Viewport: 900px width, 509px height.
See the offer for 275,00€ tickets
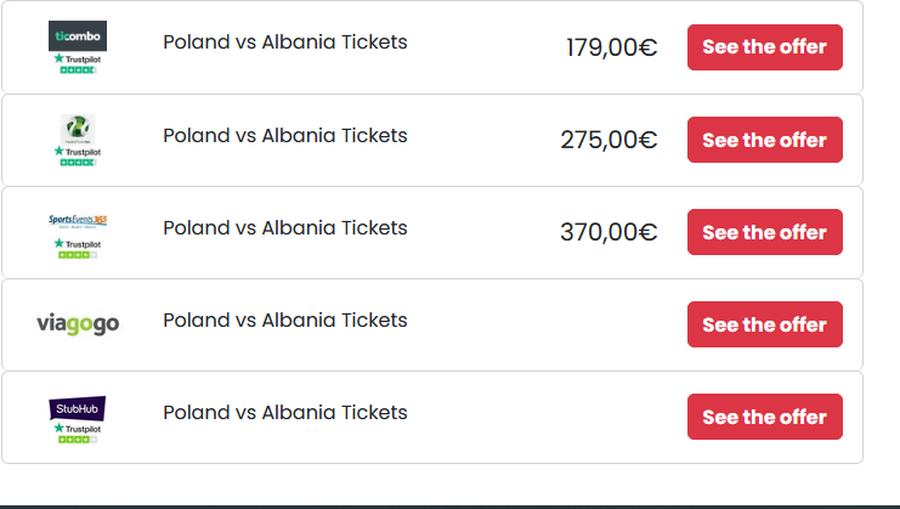(x=764, y=140)
